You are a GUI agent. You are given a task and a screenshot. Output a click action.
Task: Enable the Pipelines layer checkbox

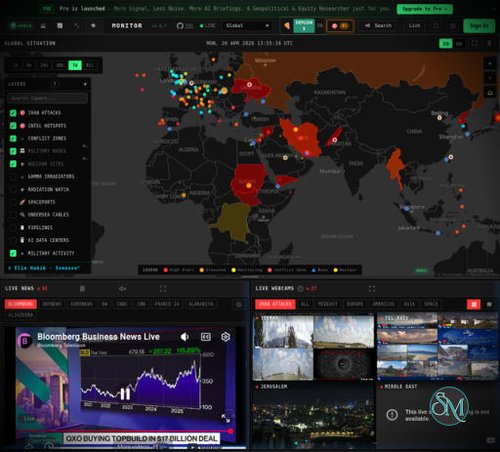click(13, 227)
